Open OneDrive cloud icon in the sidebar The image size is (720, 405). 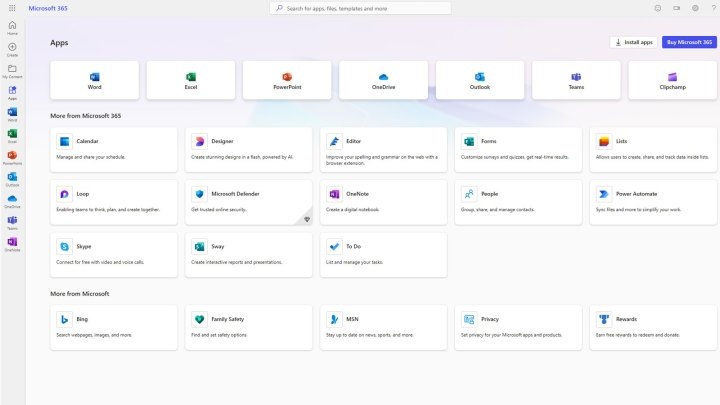click(12, 201)
